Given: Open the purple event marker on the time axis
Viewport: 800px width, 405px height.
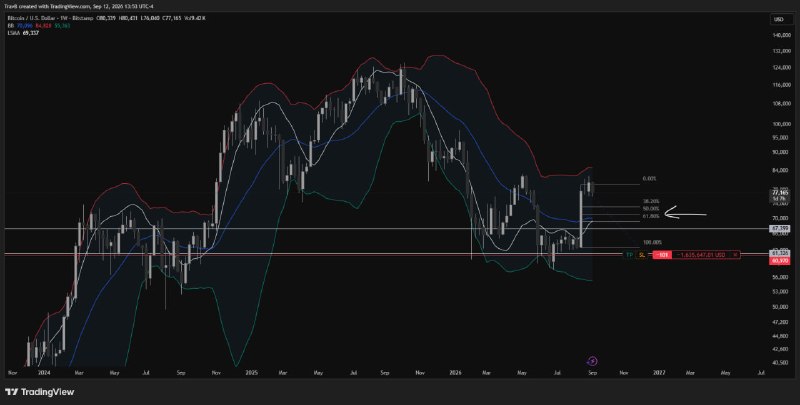Looking at the screenshot, I should pyautogui.click(x=593, y=362).
